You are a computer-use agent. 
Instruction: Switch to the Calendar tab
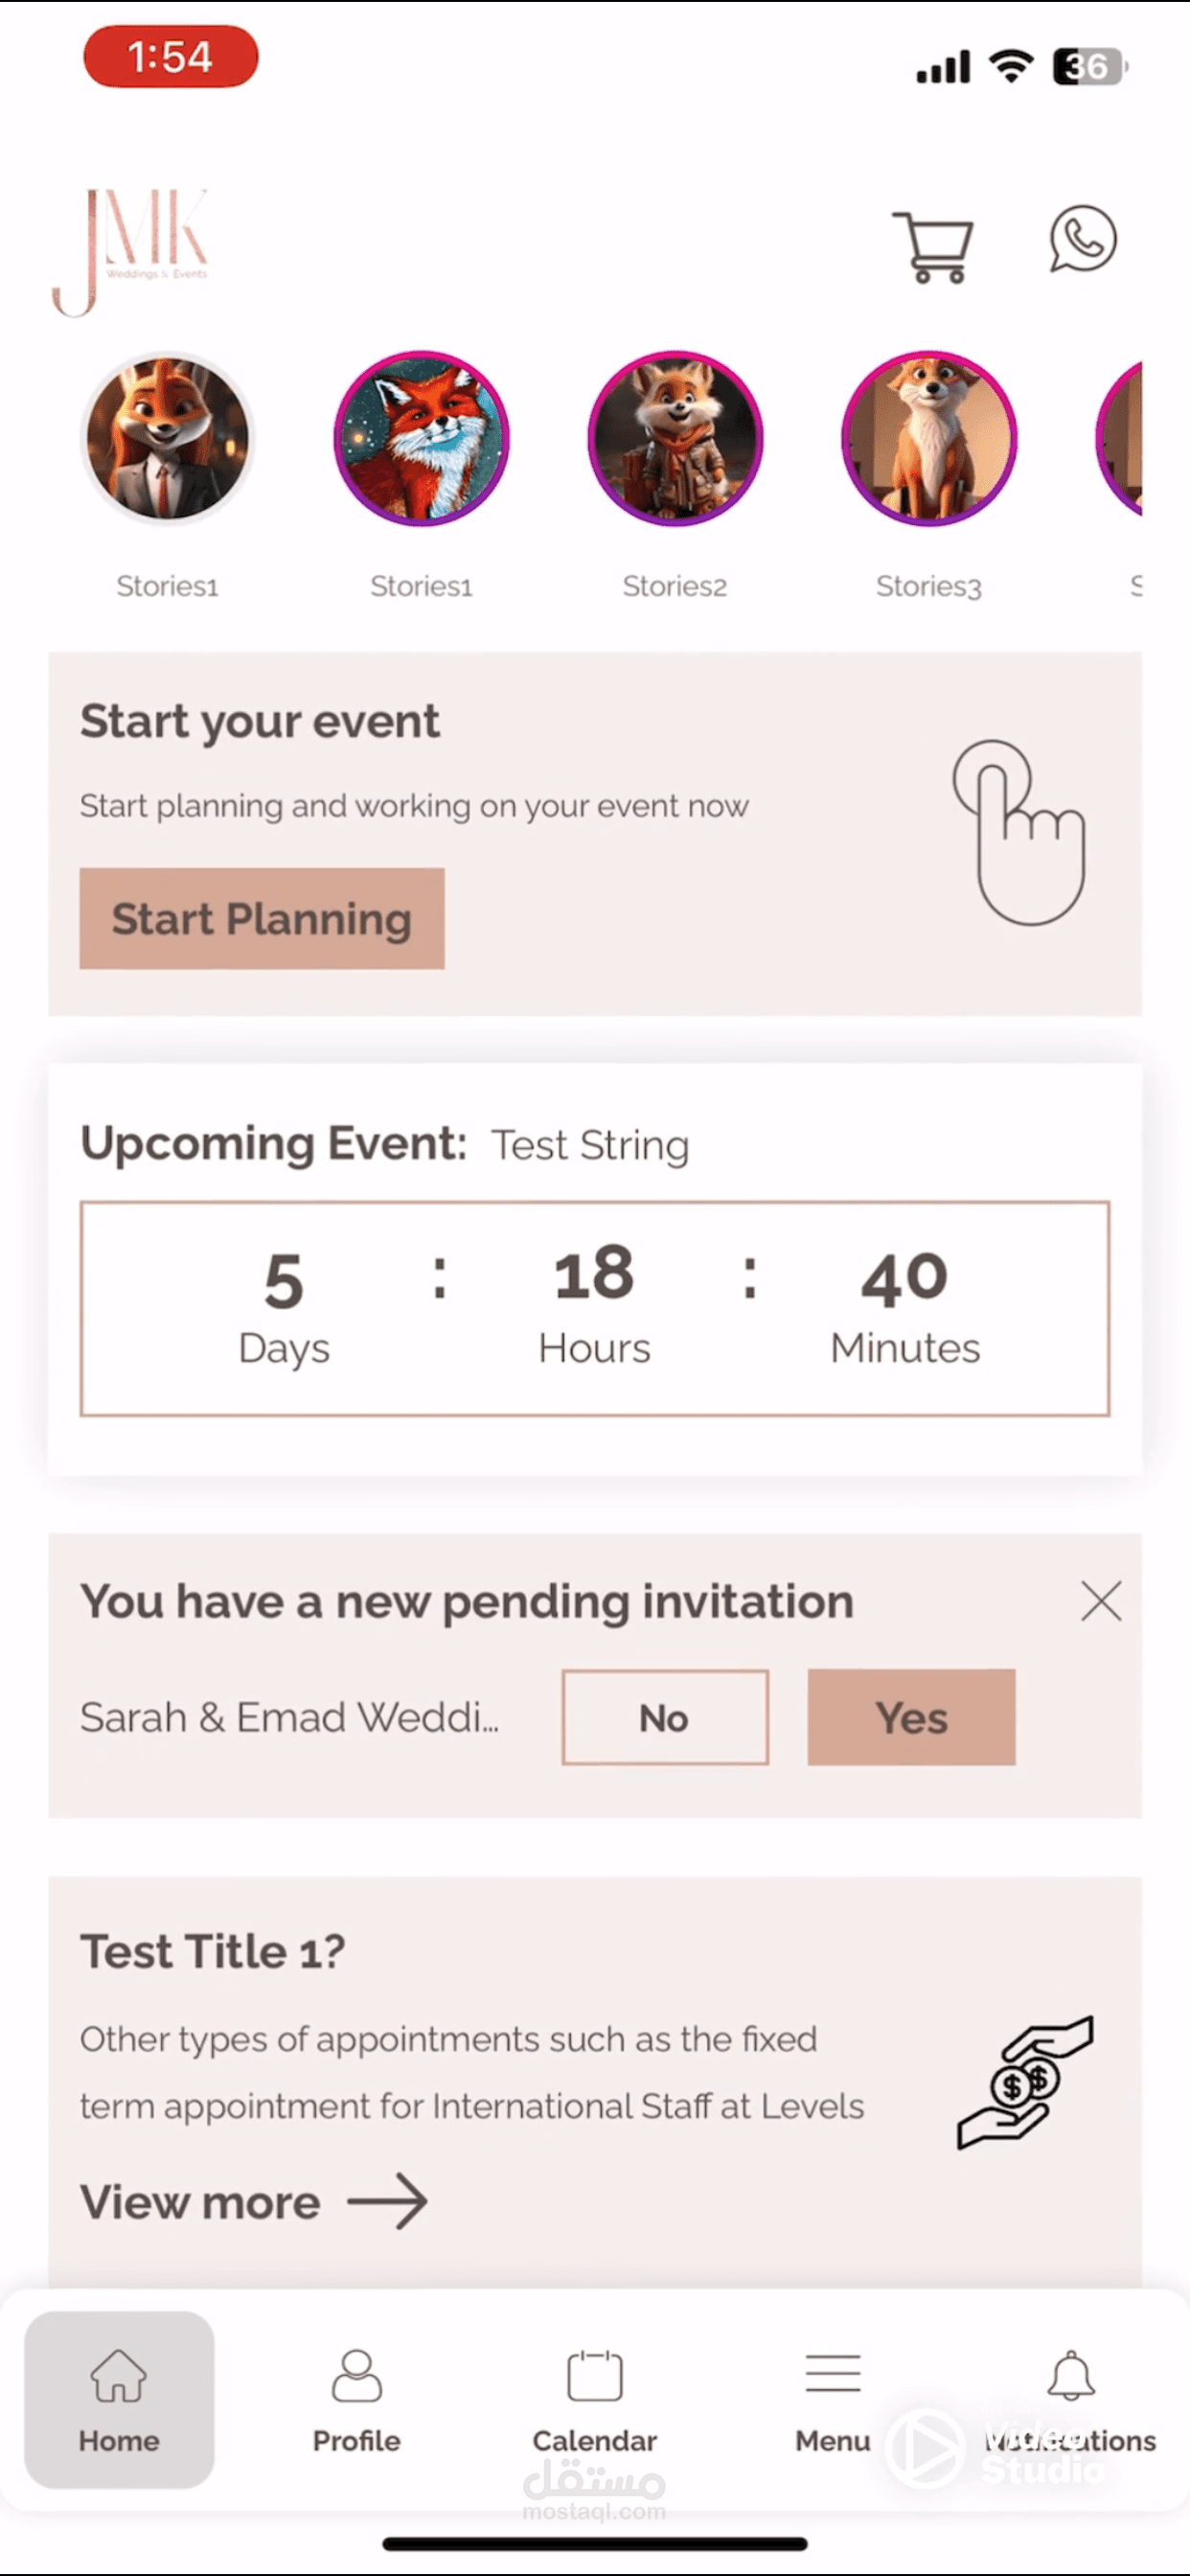tap(595, 2398)
